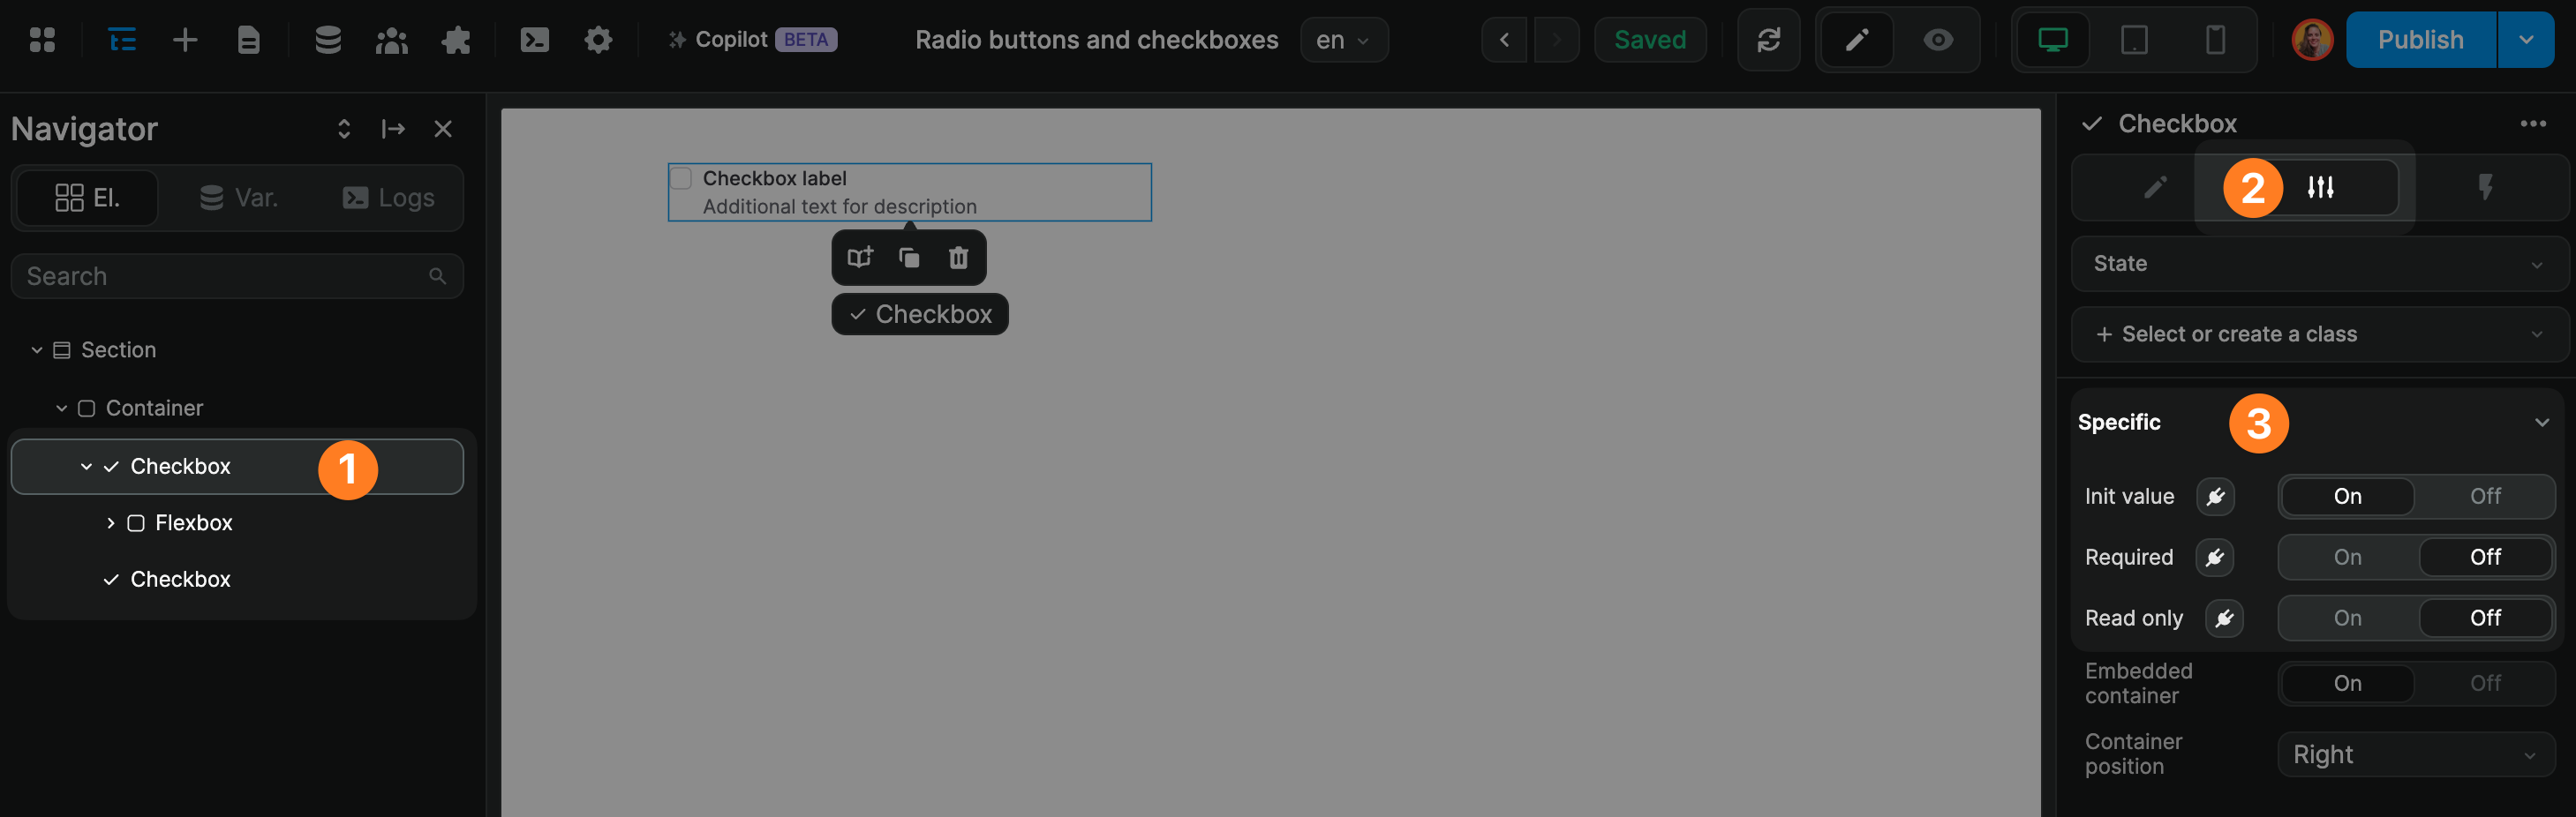Open the language selector showing 'en'
The height and width of the screenshot is (817, 2576).
click(x=1344, y=40)
